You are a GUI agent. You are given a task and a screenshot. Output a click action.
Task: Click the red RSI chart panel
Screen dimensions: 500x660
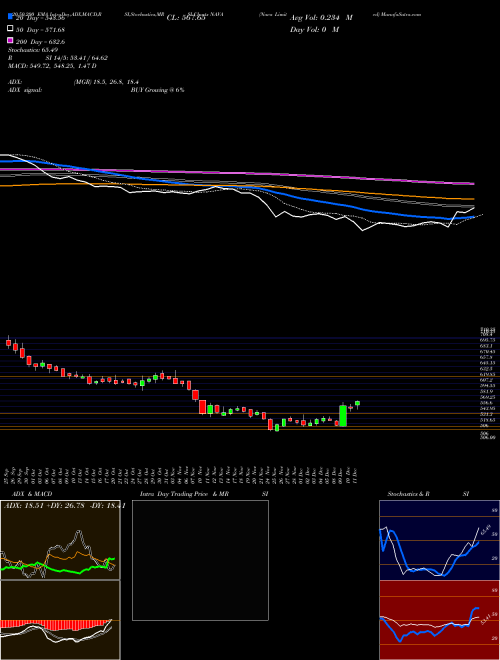439,620
